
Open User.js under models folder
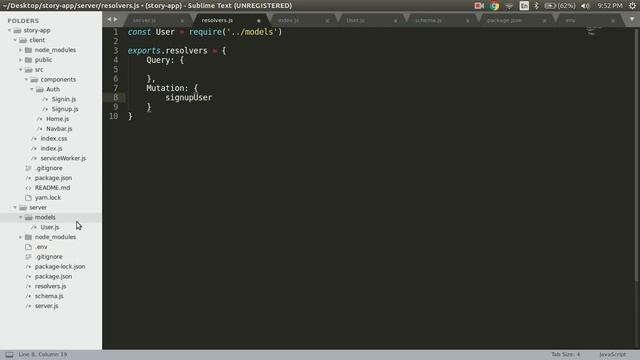(x=50, y=227)
